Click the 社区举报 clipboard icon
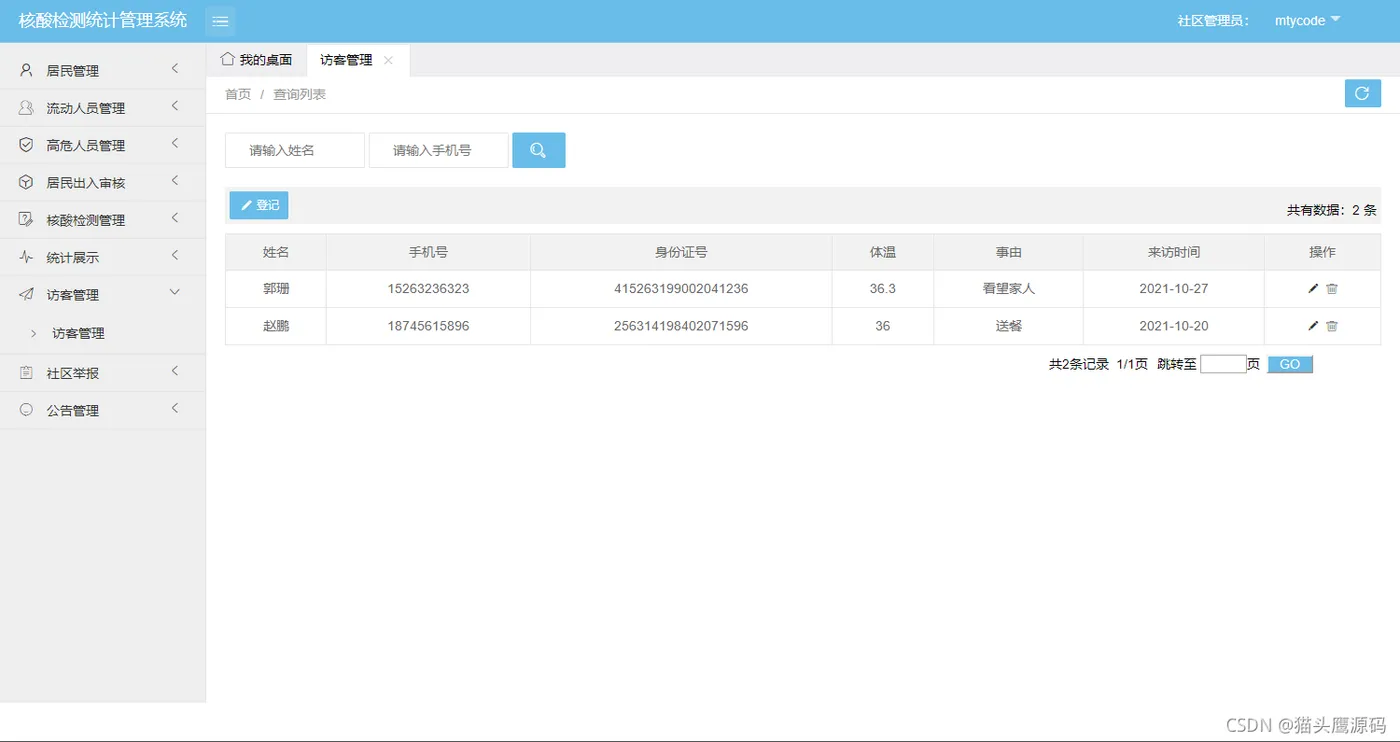 point(26,372)
